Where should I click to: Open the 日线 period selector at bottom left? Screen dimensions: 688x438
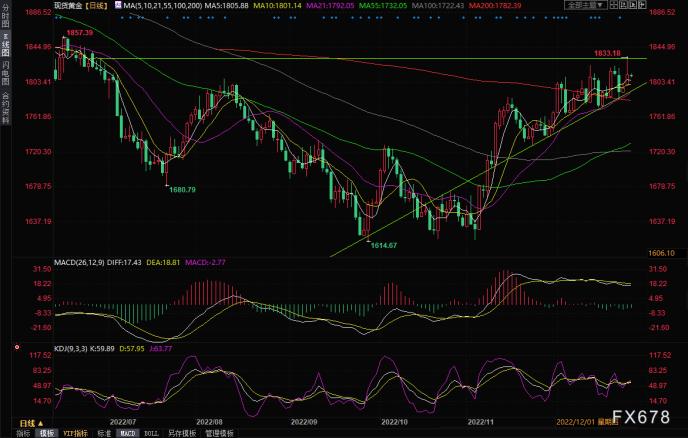tap(31, 423)
